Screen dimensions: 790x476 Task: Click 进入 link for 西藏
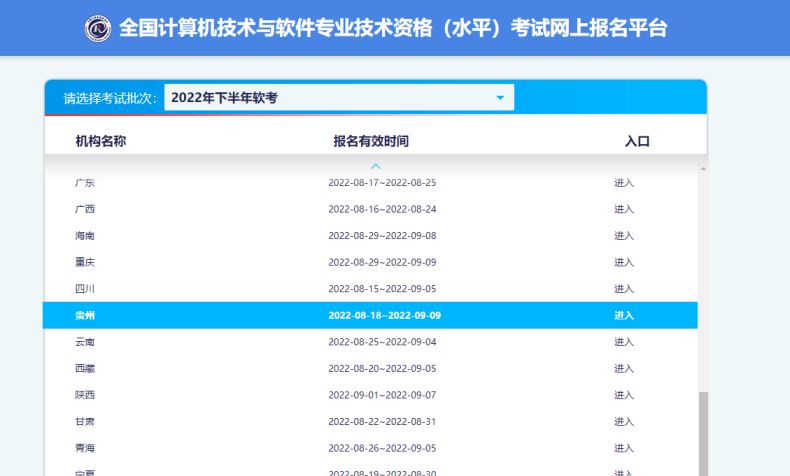(x=624, y=368)
